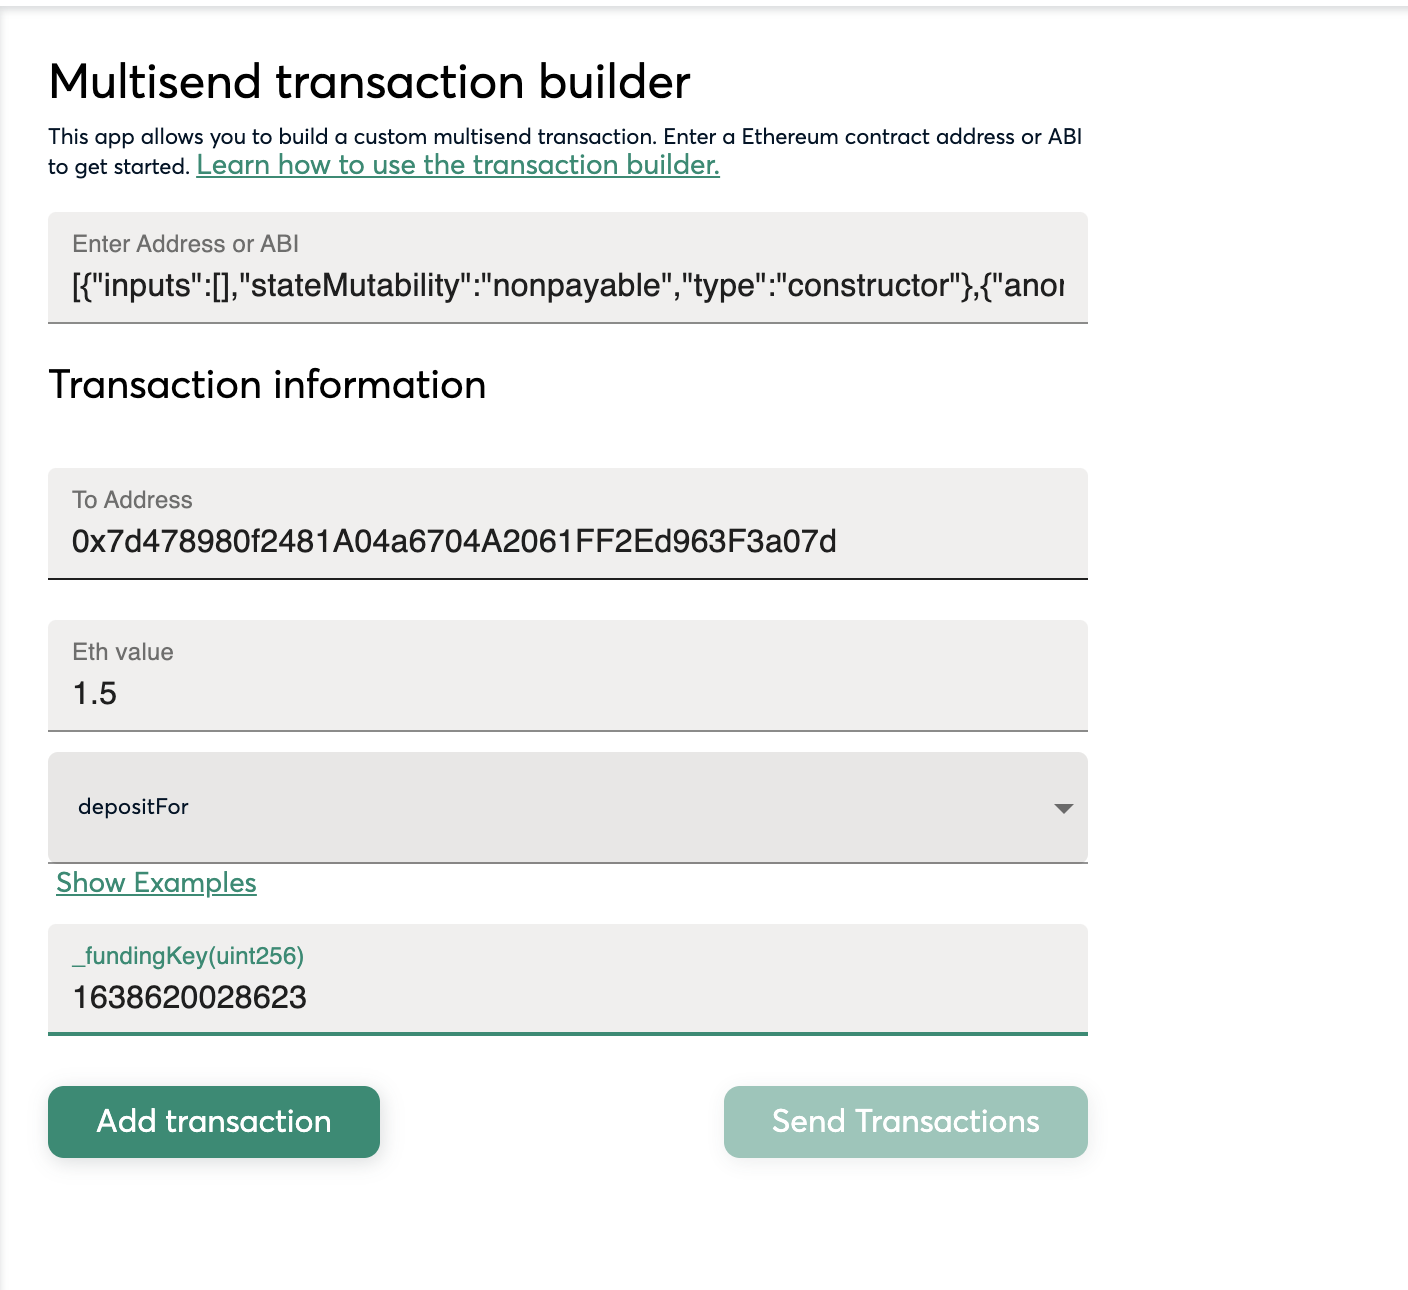
Task: Select the Eth value input field
Action: click(x=567, y=675)
